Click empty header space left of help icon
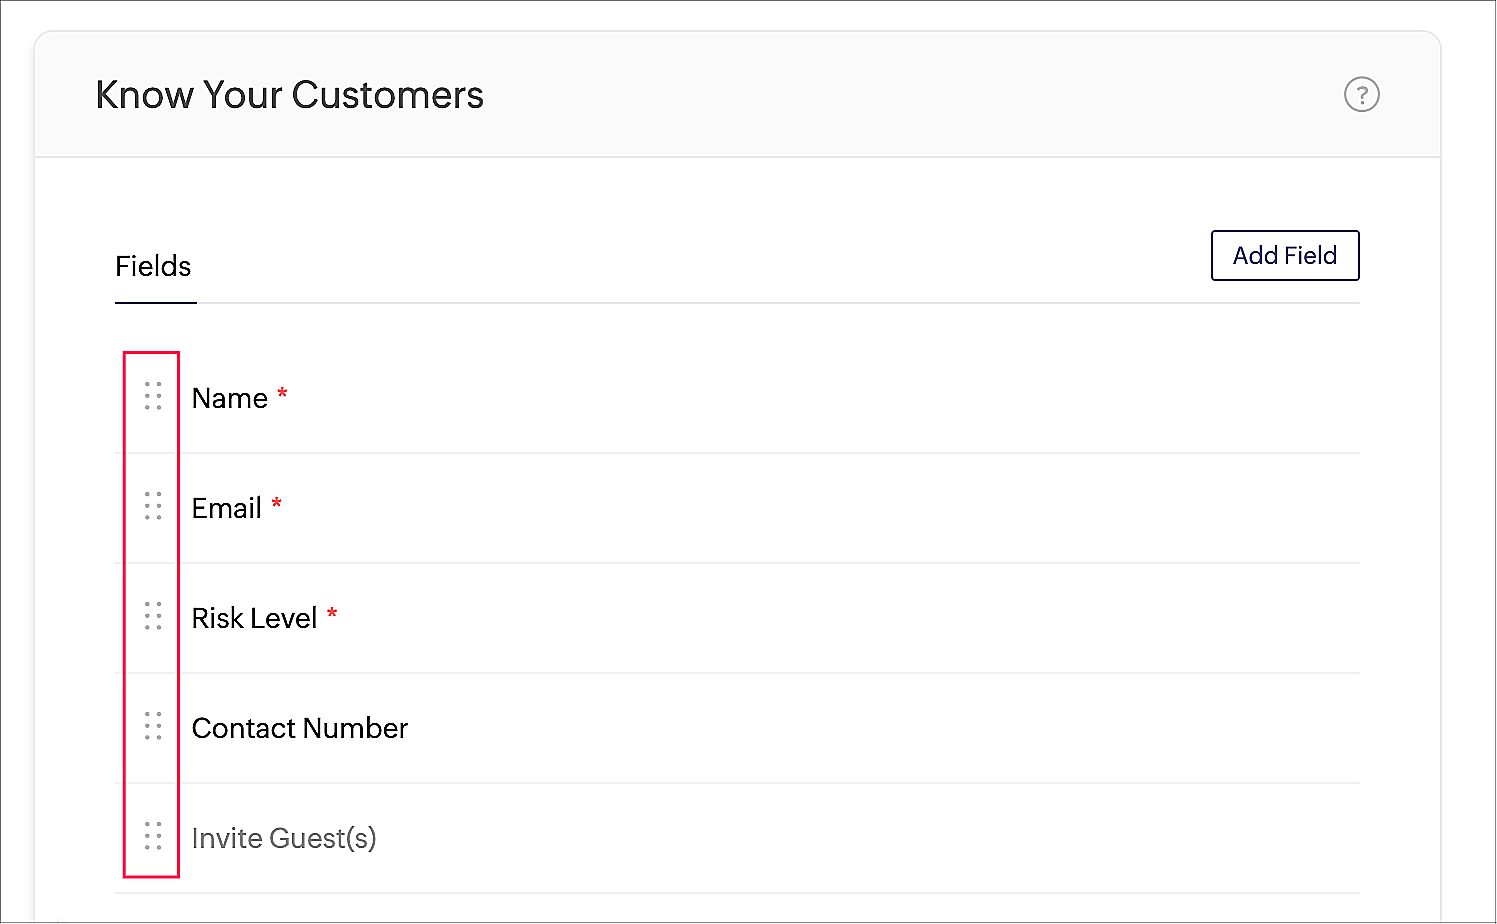The image size is (1497, 924). tap(900, 95)
